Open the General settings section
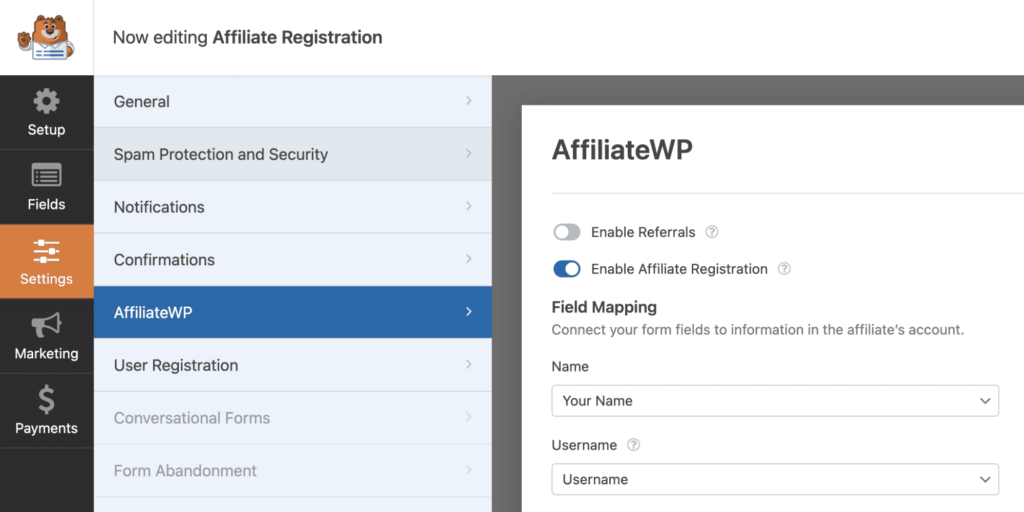The height and width of the screenshot is (512, 1024). tap(293, 101)
